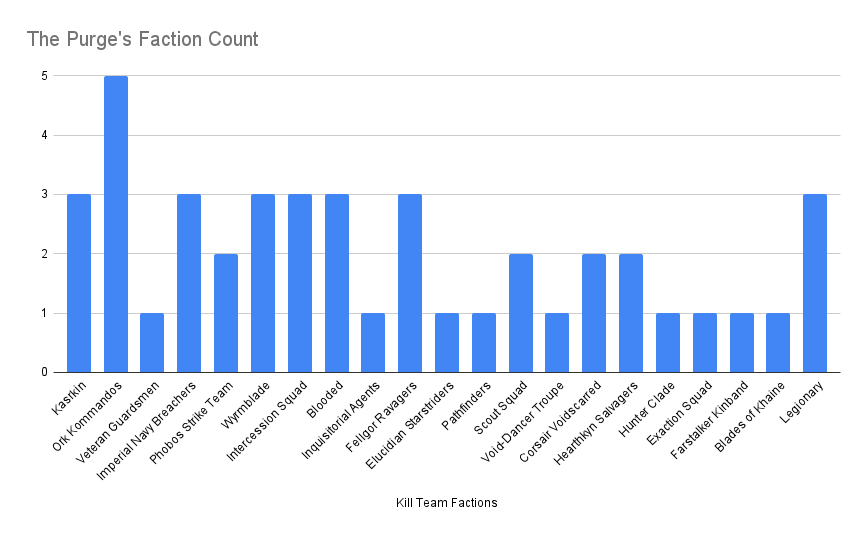
Task: Select the Blooded bar
Action: coord(337,283)
